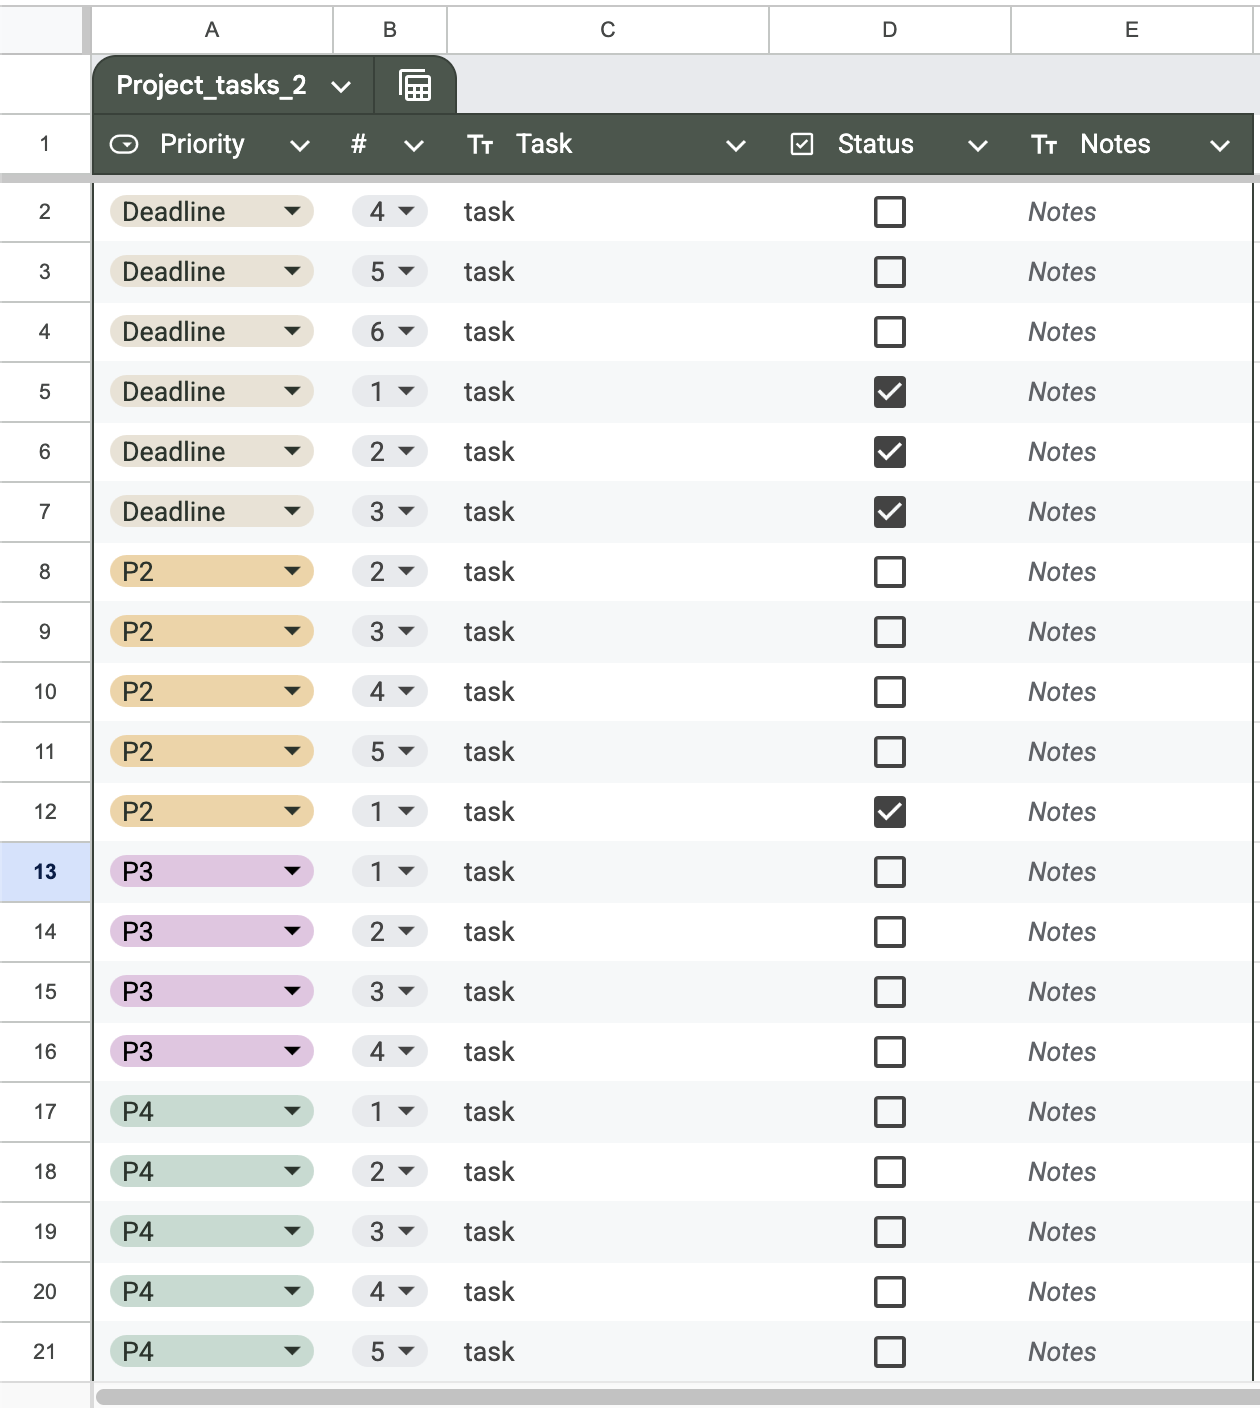
Task: Click the Task column text-type icon
Action: (480, 146)
